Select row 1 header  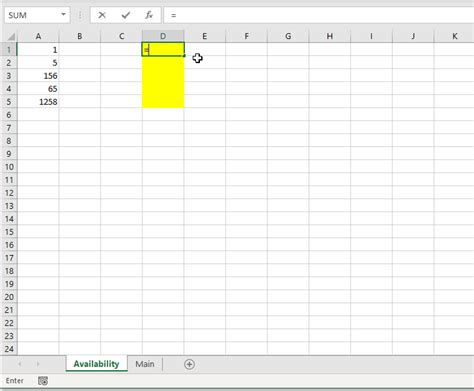(9, 50)
